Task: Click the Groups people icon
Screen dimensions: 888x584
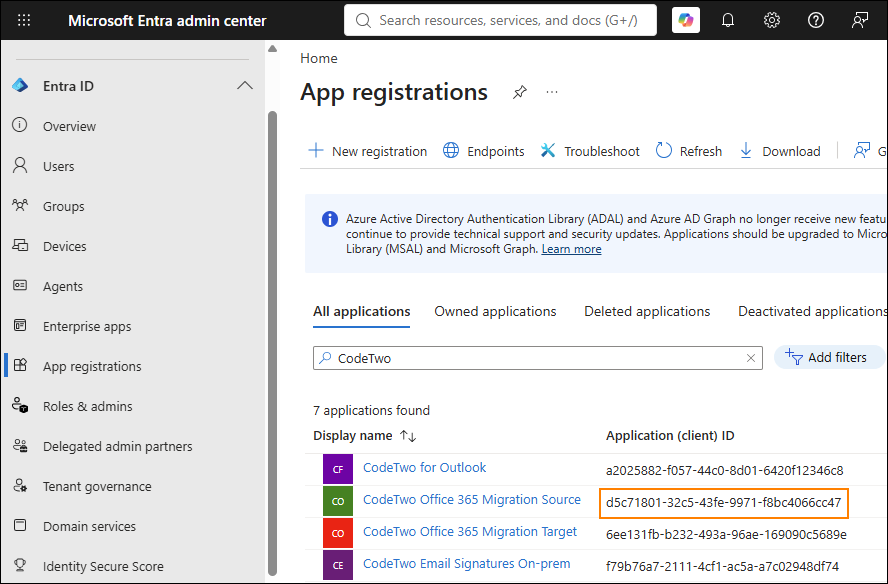Action: pyautogui.click(x=20, y=205)
